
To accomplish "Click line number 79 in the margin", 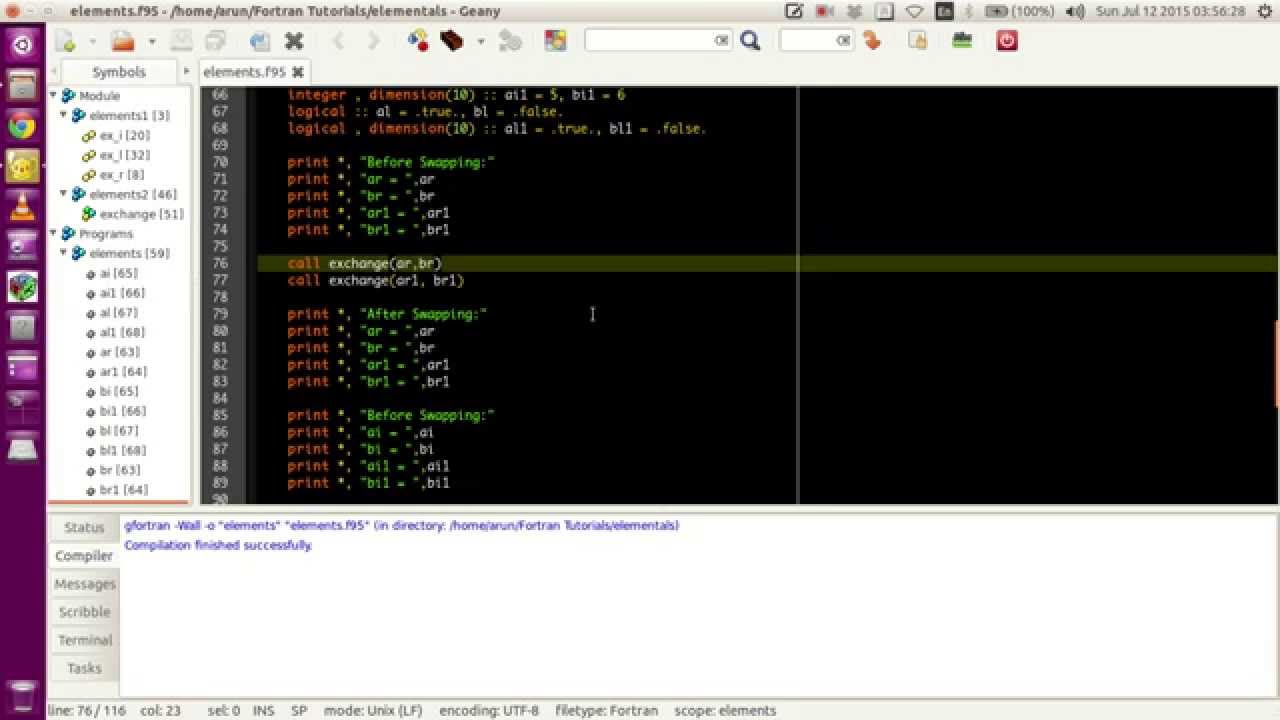I will [219, 314].
